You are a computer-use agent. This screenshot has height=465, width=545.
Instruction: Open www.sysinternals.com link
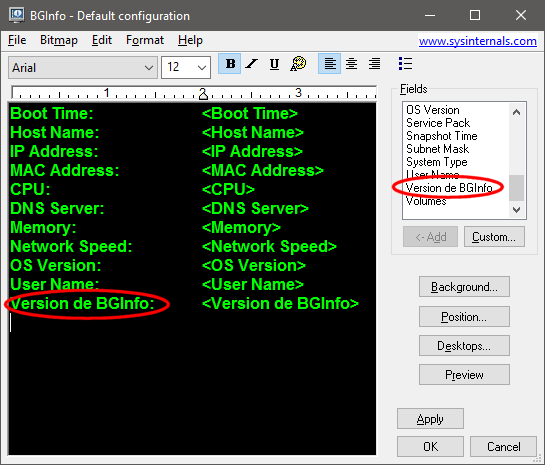(478, 41)
